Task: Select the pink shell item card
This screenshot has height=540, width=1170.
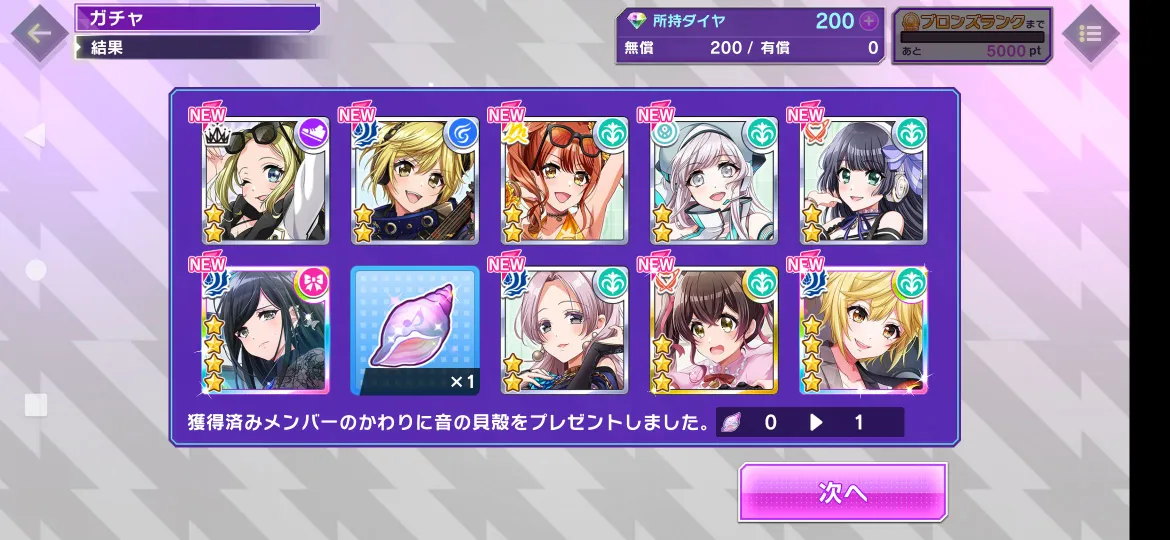Action: 415,330
